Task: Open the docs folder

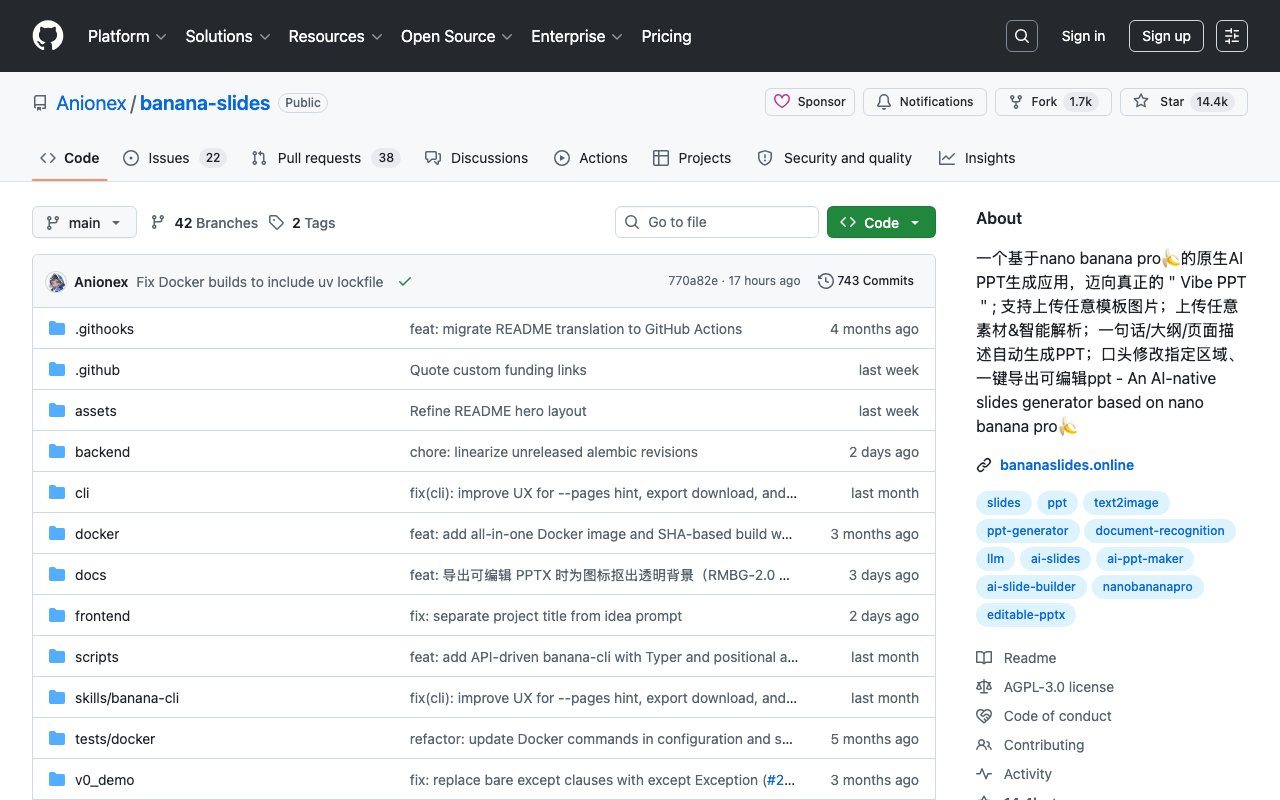Action: (x=90, y=575)
